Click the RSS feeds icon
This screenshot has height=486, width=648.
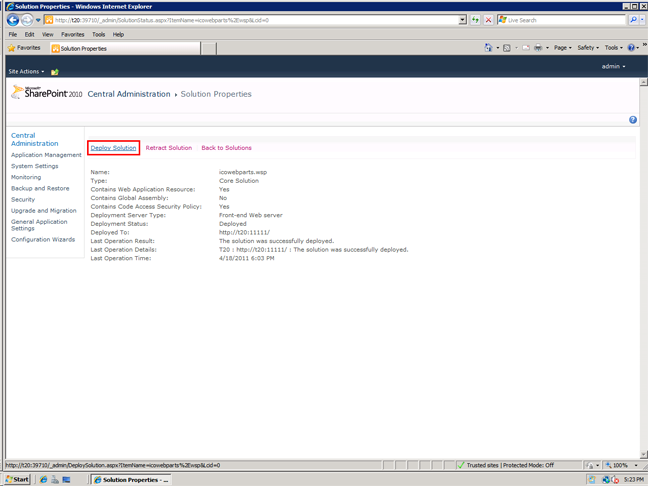tap(507, 48)
